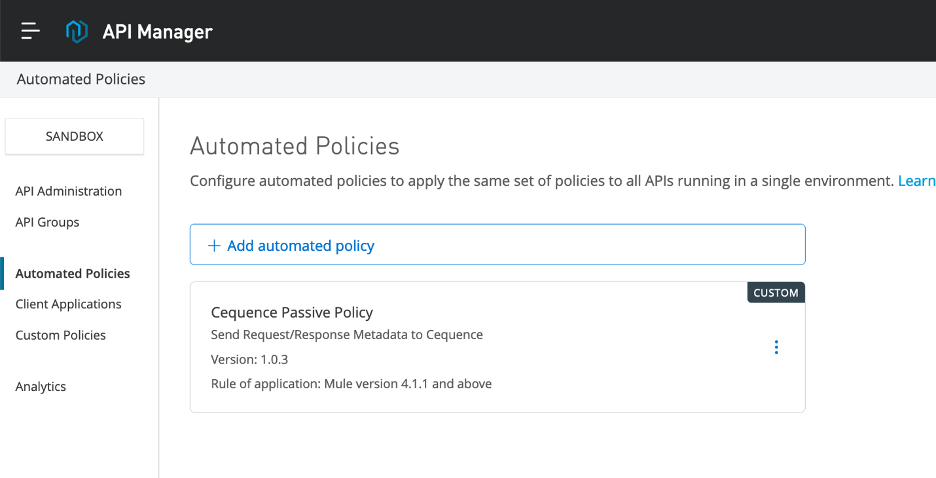Open API Groups in sidebar
936x478 pixels.
click(47, 222)
